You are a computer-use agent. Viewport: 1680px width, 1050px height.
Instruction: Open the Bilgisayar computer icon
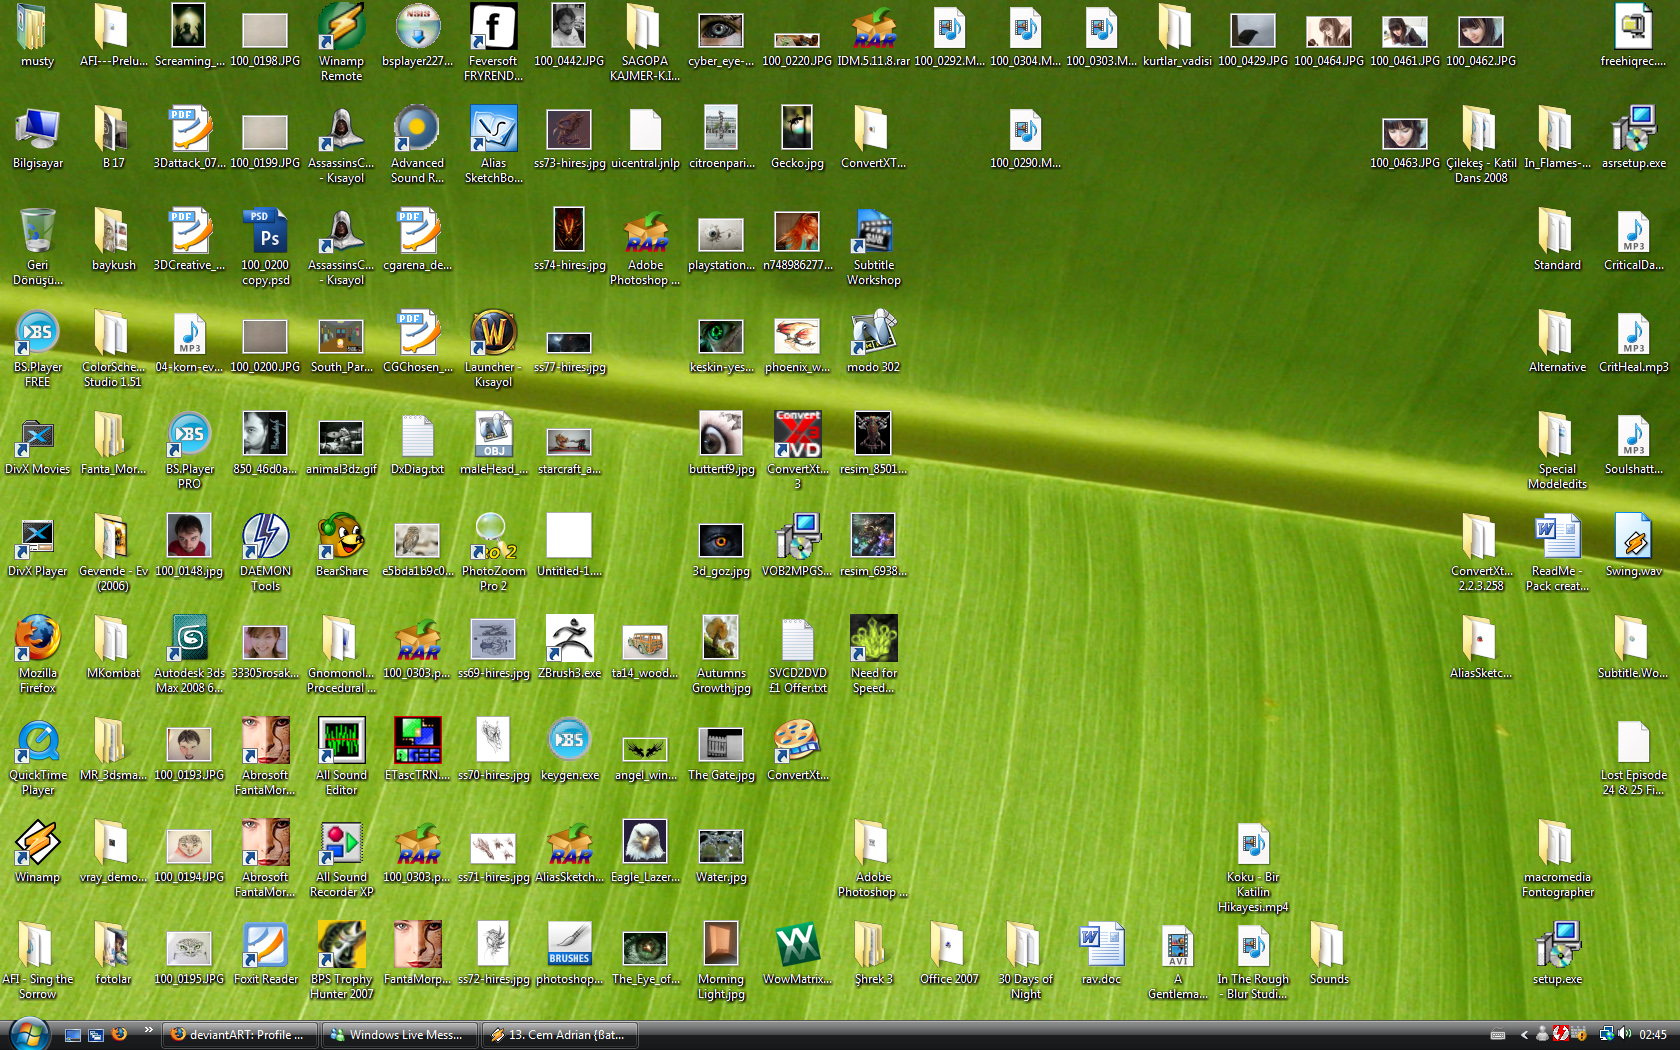(x=38, y=137)
